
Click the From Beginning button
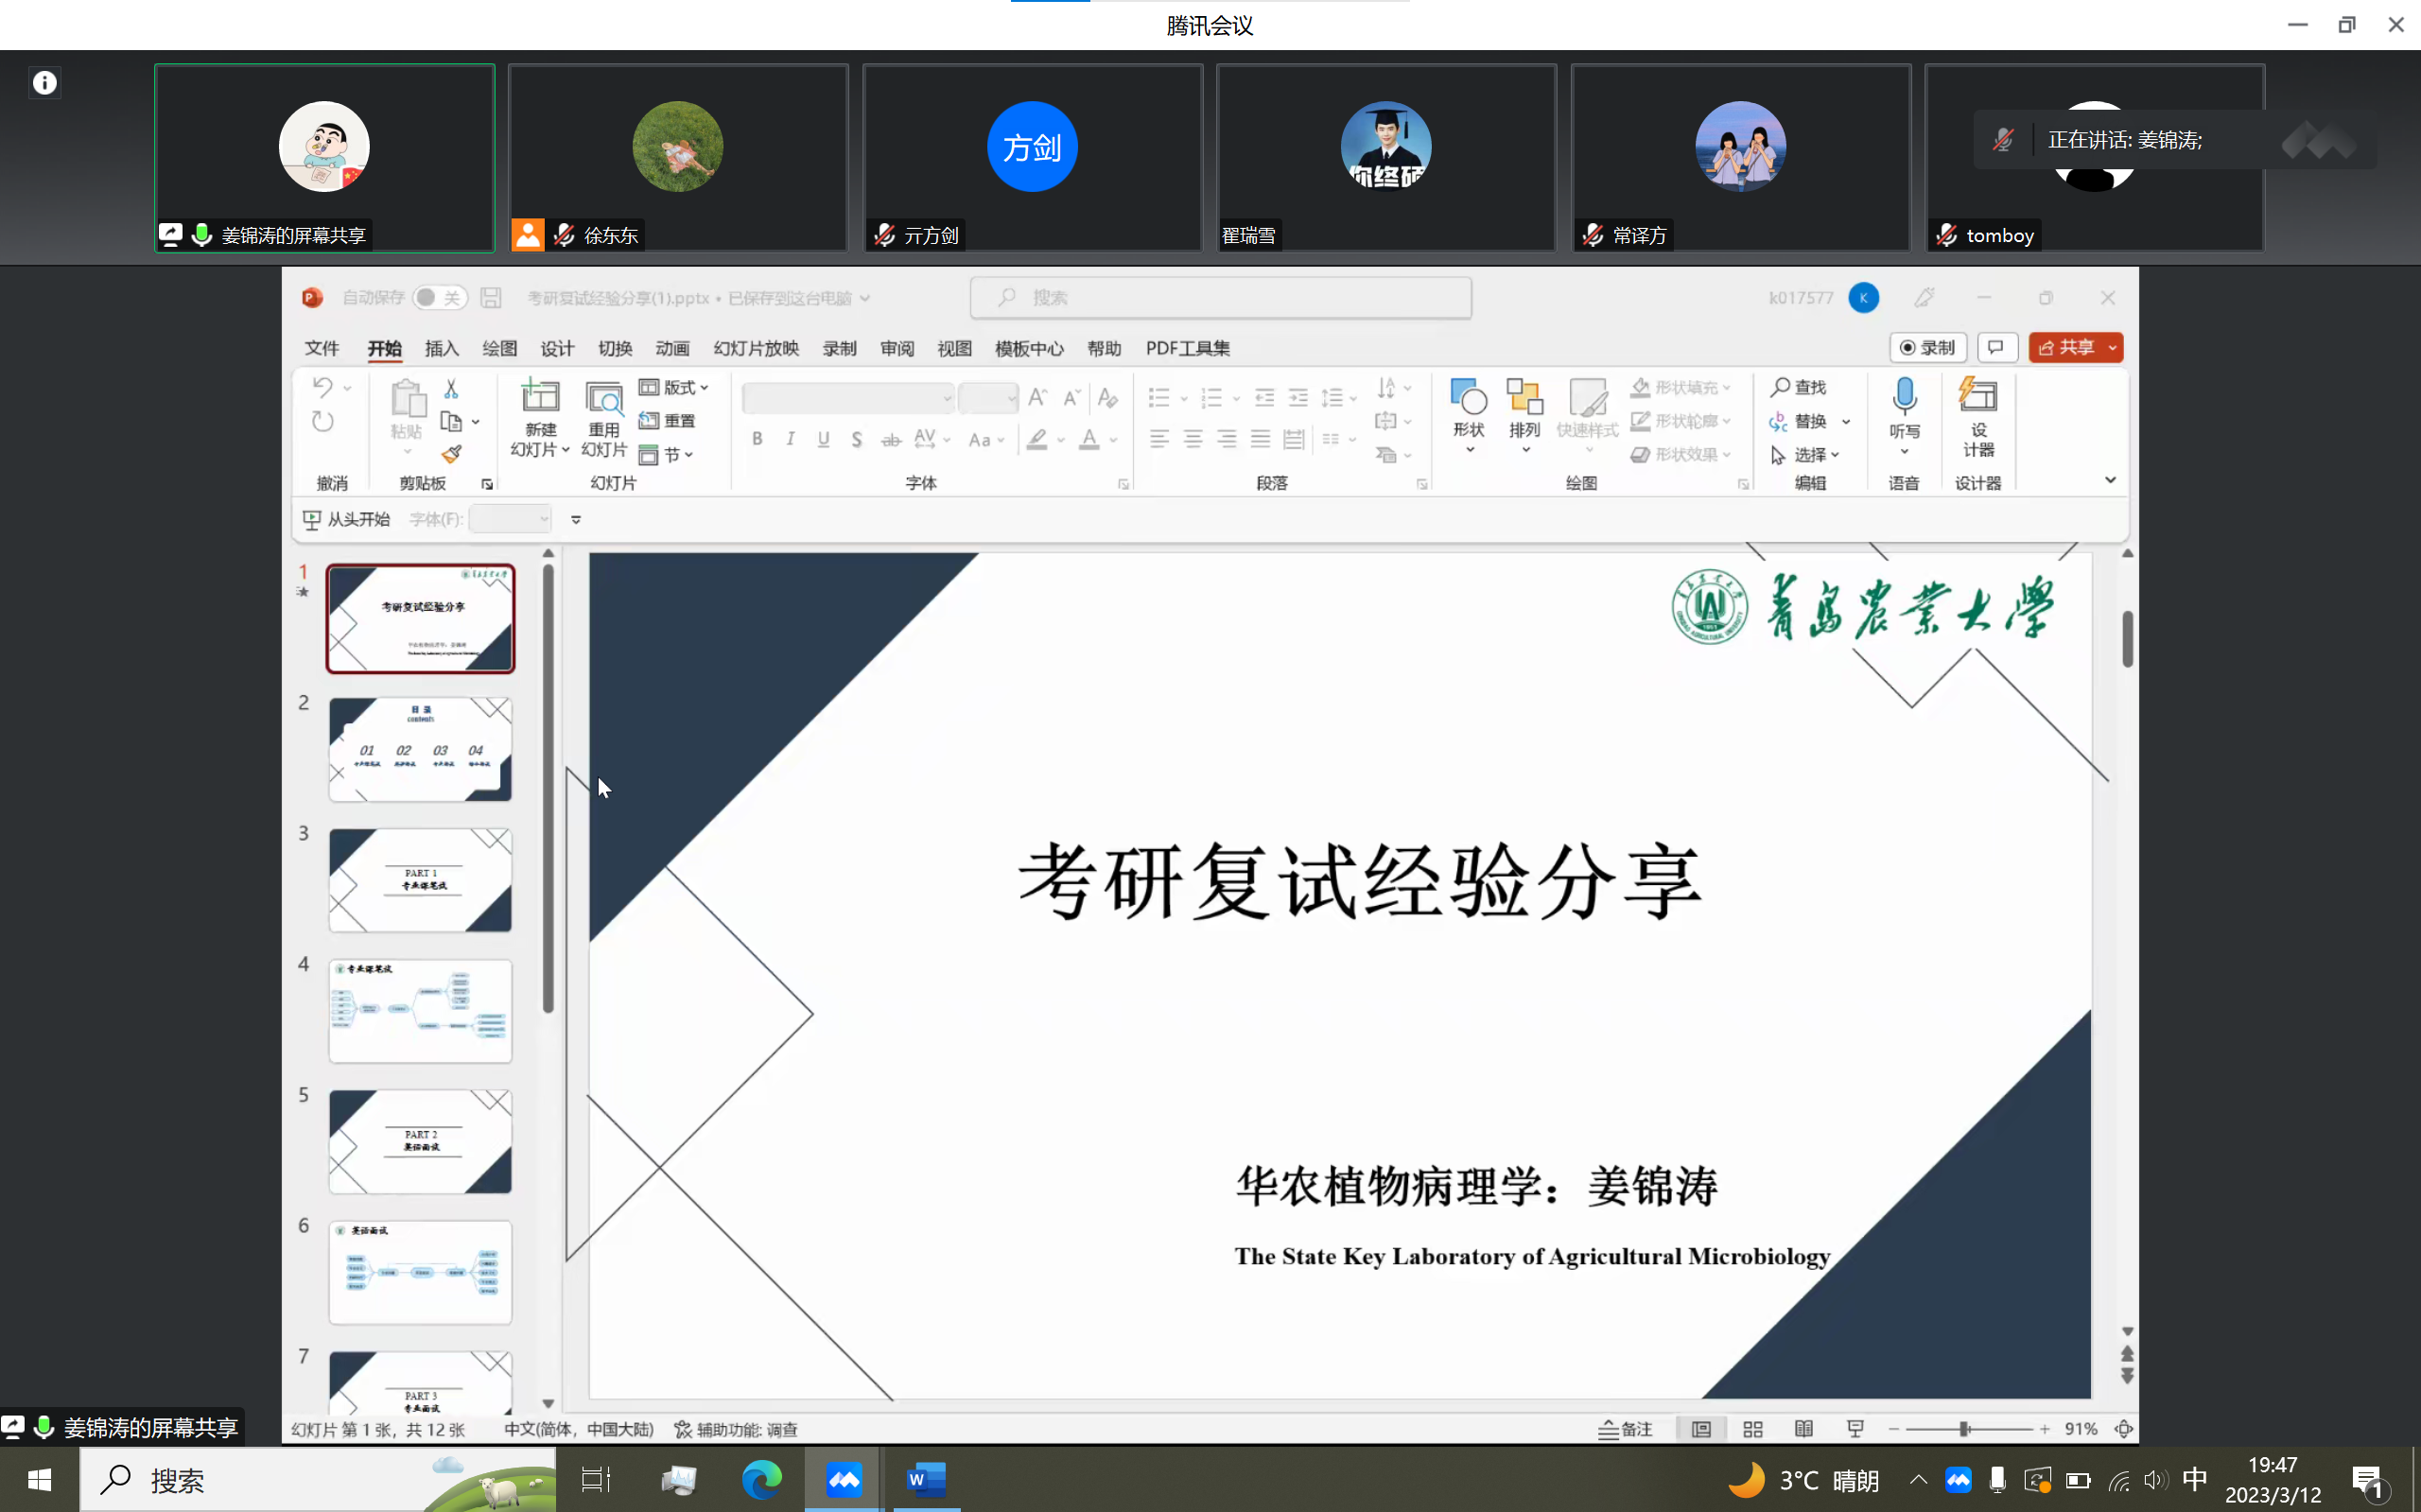coord(347,519)
